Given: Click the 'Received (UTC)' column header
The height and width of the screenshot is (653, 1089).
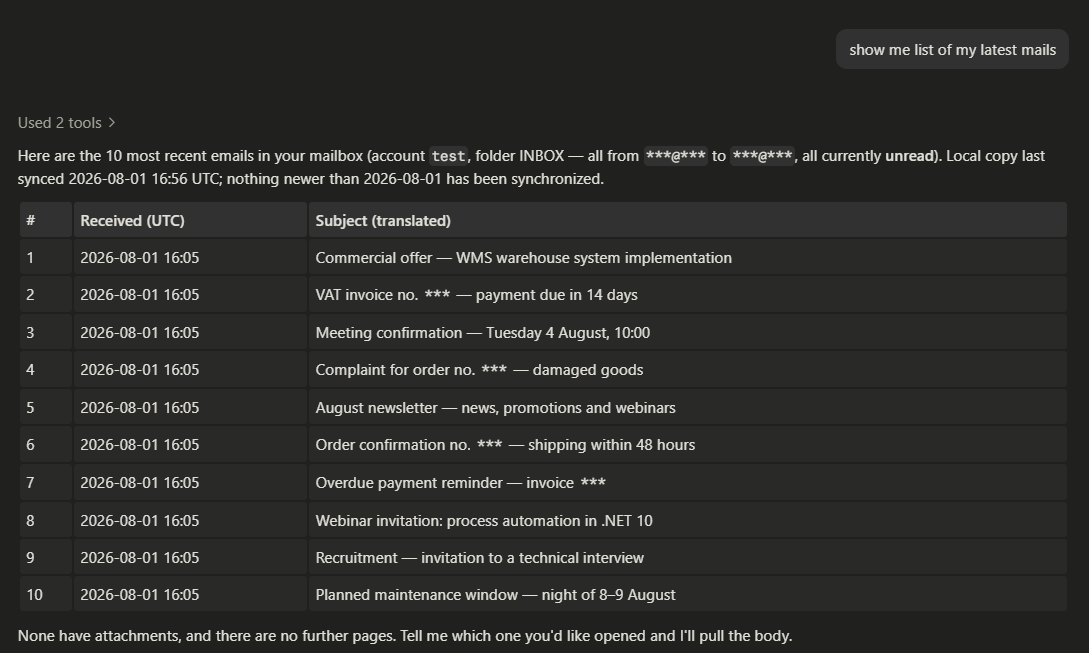Looking at the screenshot, I should tap(190, 220).
